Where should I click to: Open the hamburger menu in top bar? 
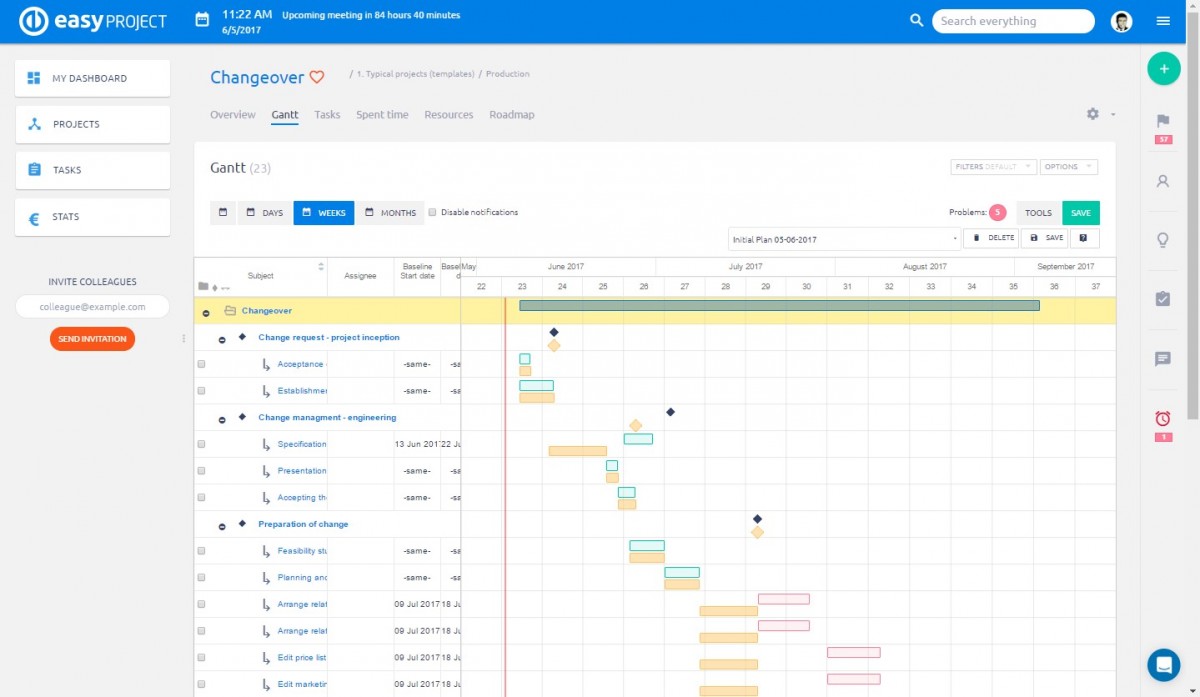(x=1163, y=21)
